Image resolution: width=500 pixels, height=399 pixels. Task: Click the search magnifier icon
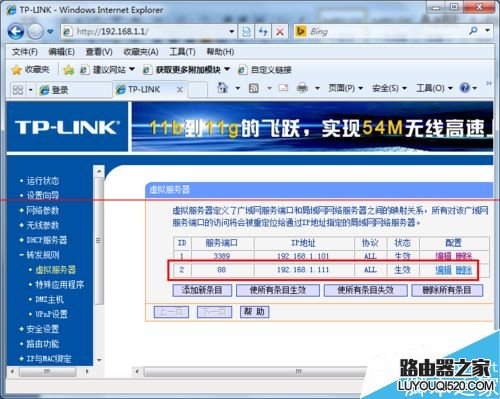pyautogui.click(x=473, y=31)
